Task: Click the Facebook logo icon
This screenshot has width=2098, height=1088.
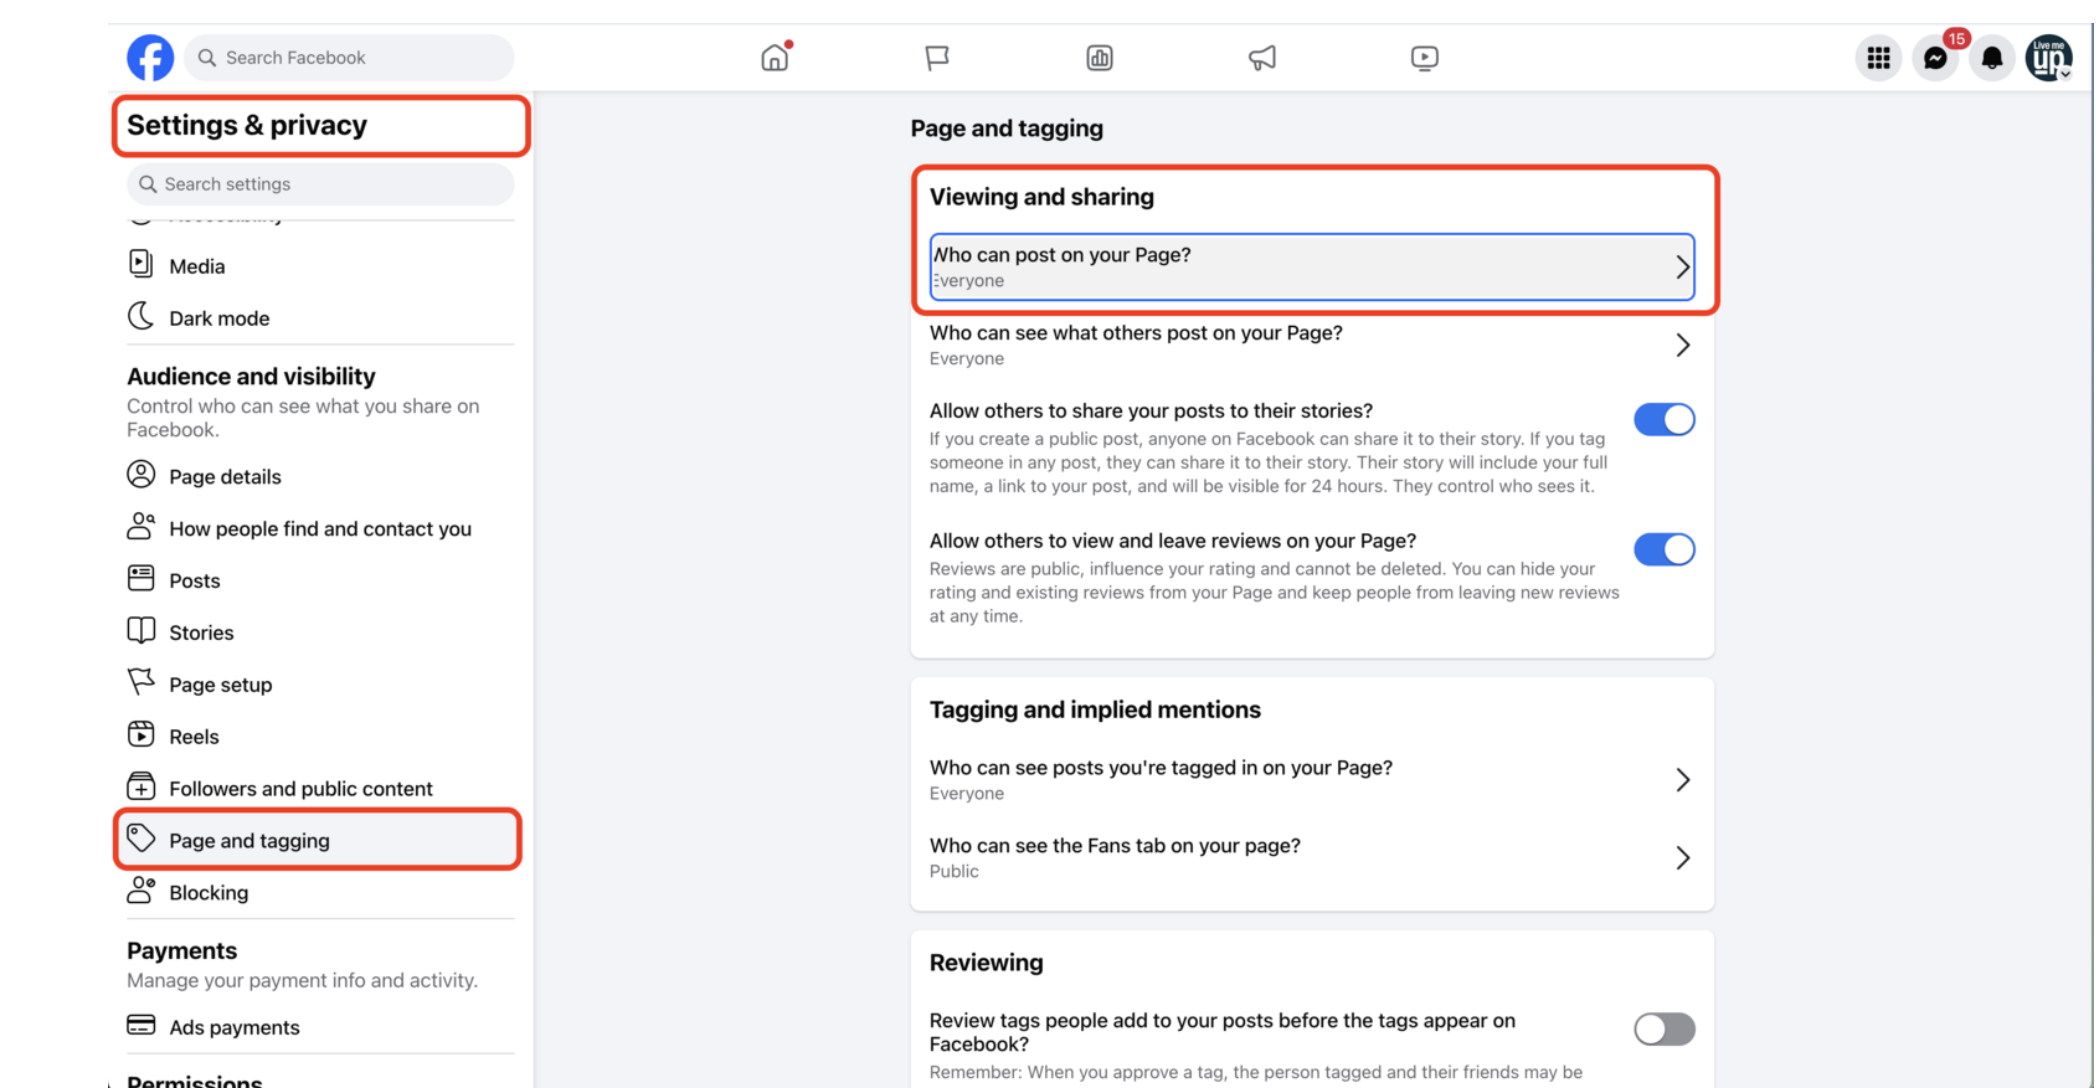Action: click(150, 58)
